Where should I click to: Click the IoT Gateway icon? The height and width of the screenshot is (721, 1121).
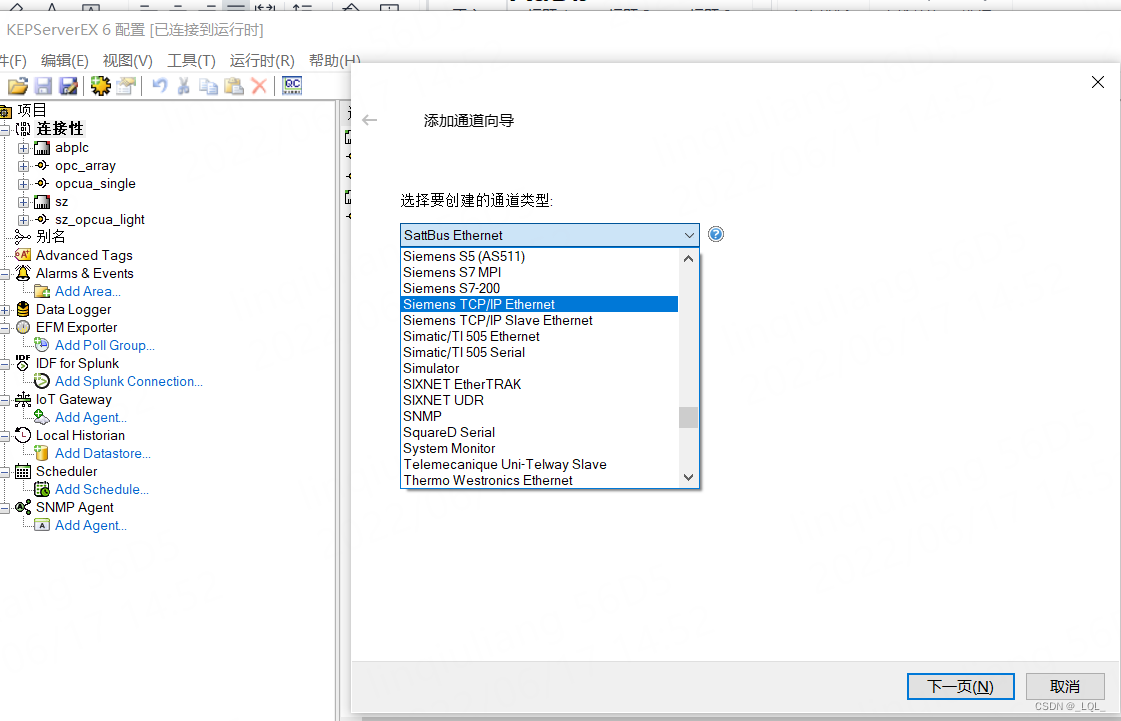tap(23, 399)
